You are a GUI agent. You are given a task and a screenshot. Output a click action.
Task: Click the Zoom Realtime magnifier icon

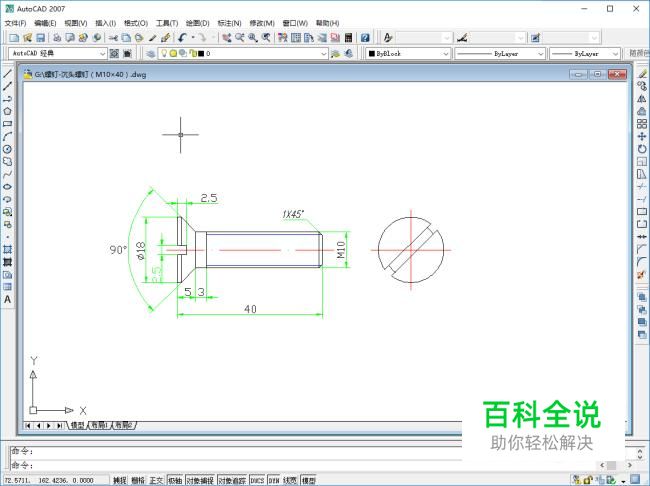240,38
